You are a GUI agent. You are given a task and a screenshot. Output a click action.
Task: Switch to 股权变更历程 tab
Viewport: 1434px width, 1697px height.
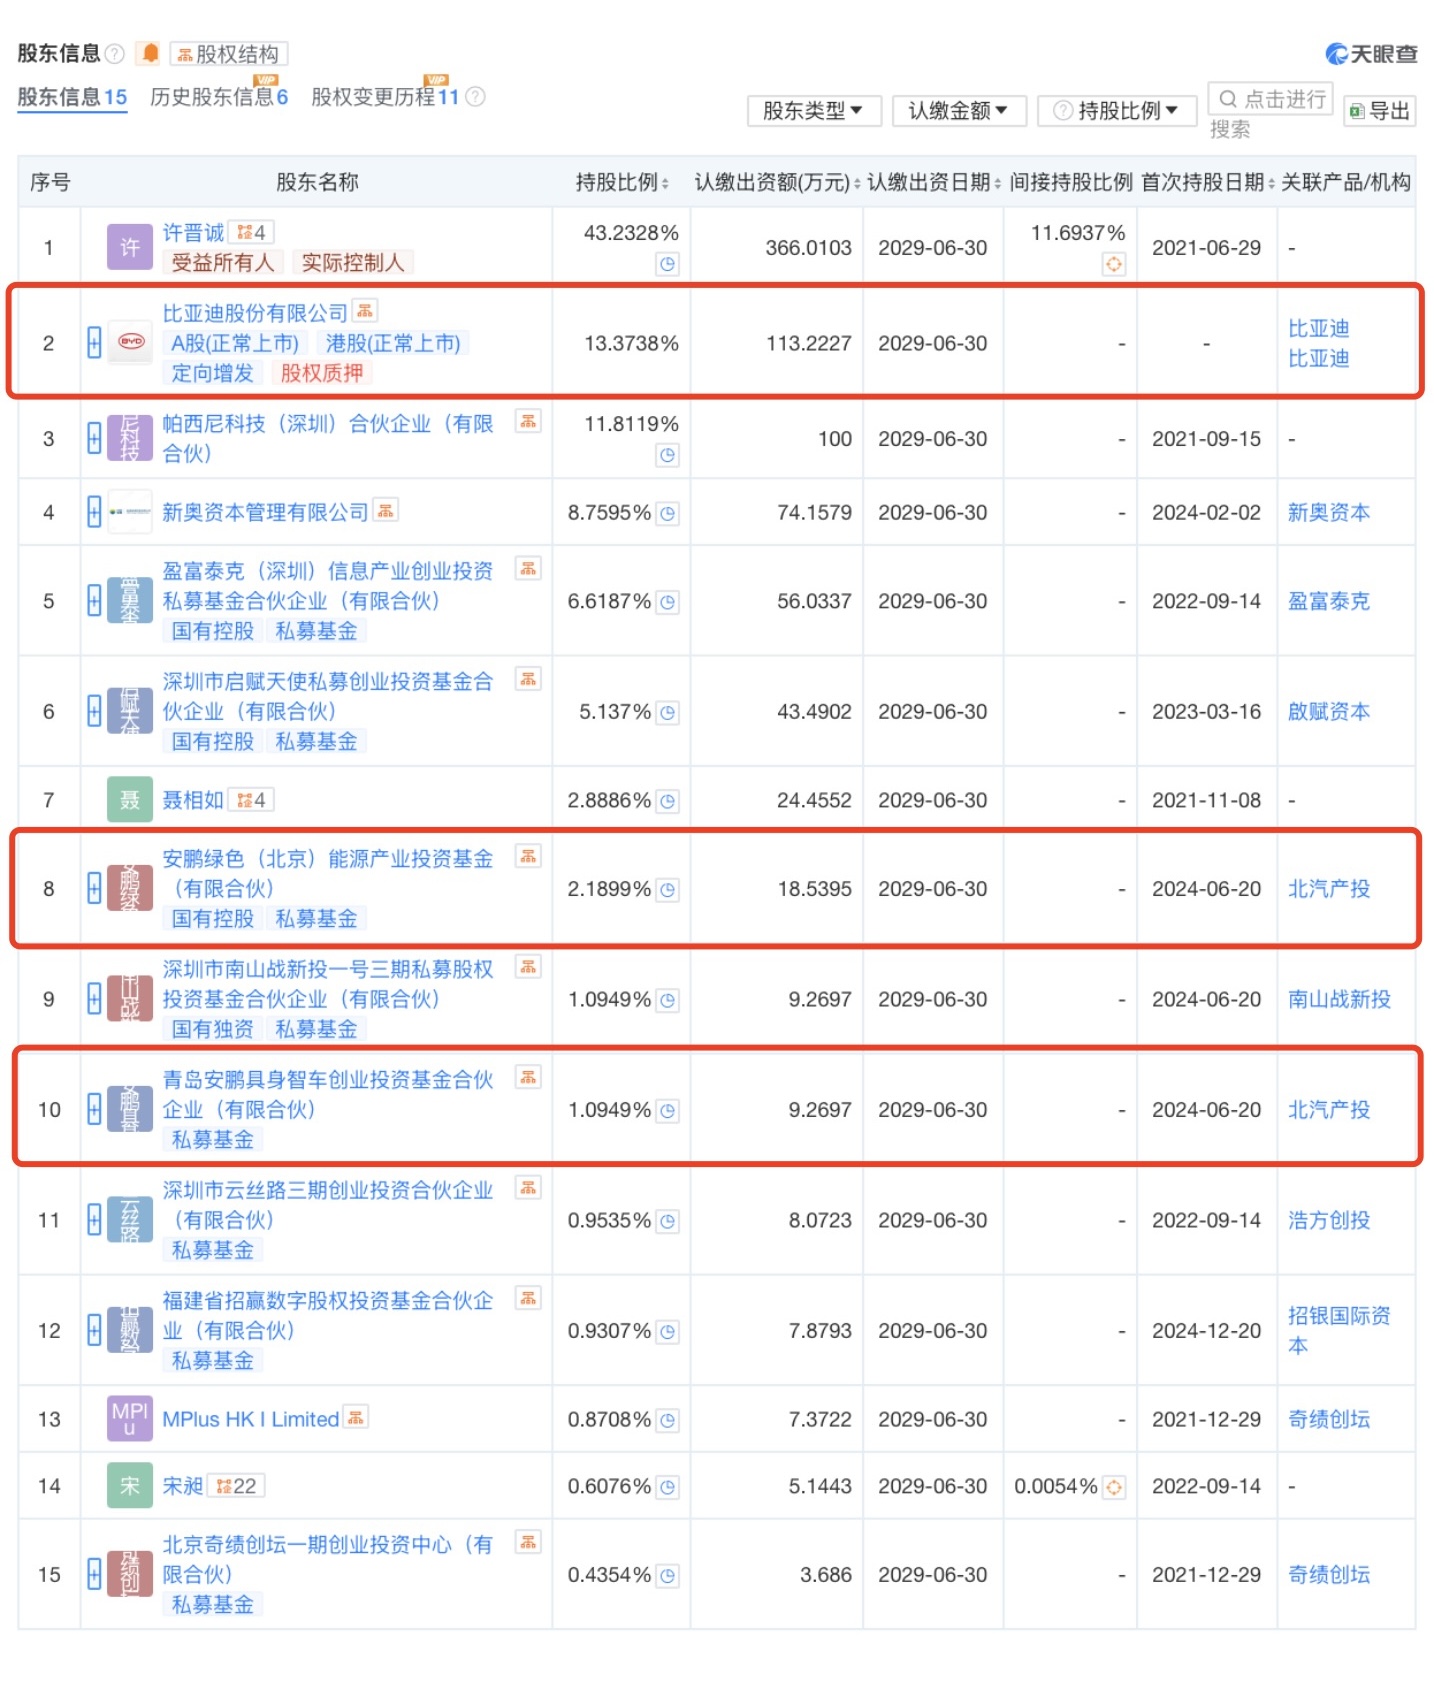pos(384,97)
